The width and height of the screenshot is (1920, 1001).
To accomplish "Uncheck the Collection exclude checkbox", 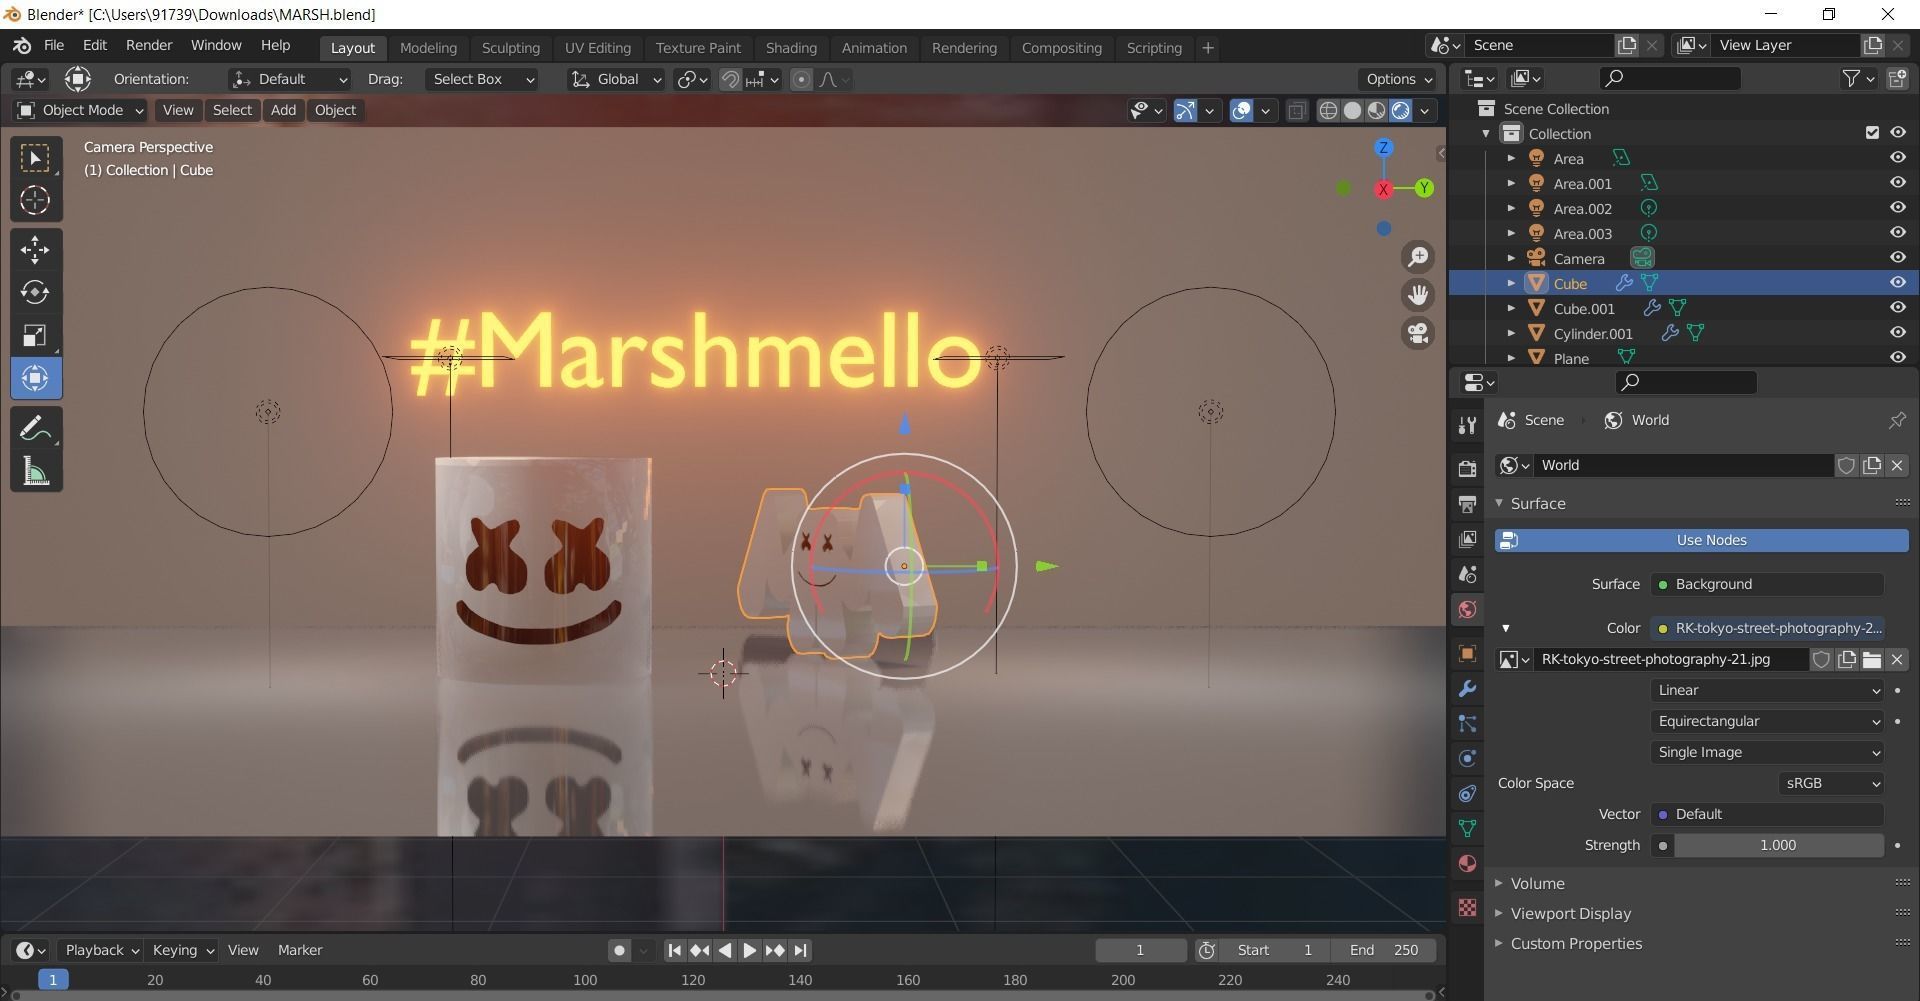I will click(1872, 133).
